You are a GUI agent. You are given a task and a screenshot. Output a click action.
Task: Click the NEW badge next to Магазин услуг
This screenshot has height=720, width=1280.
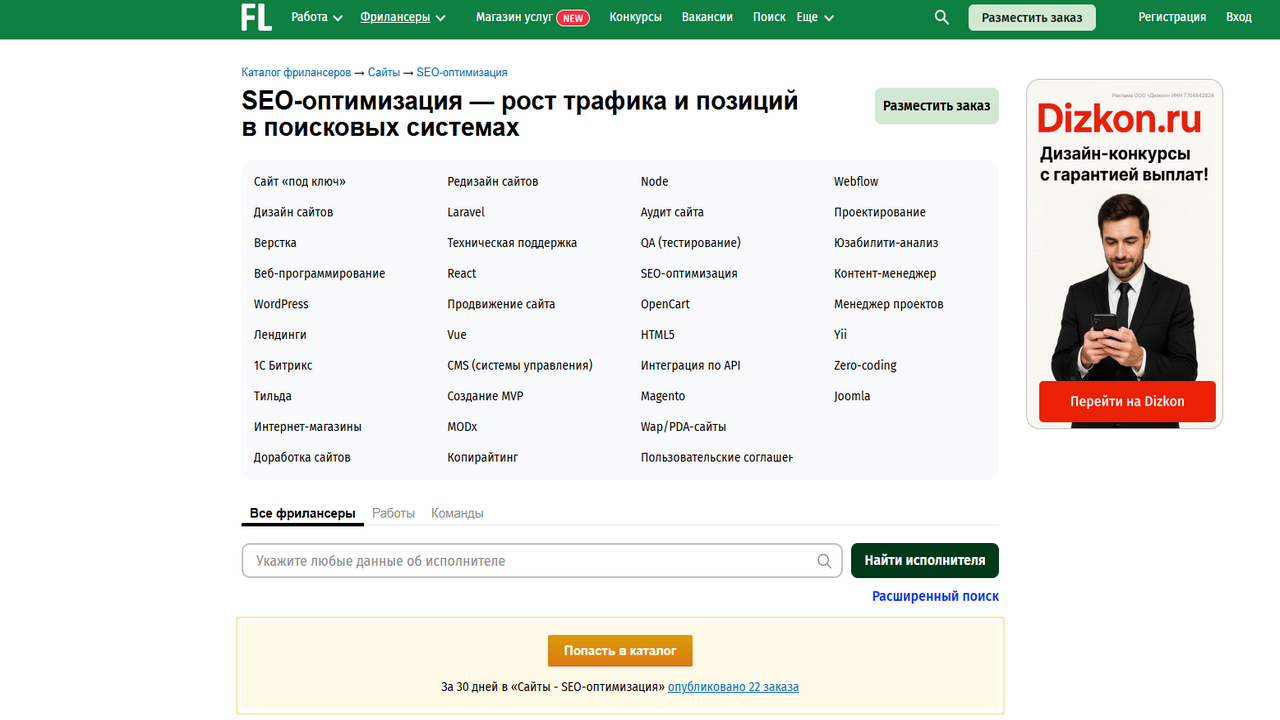(573, 18)
